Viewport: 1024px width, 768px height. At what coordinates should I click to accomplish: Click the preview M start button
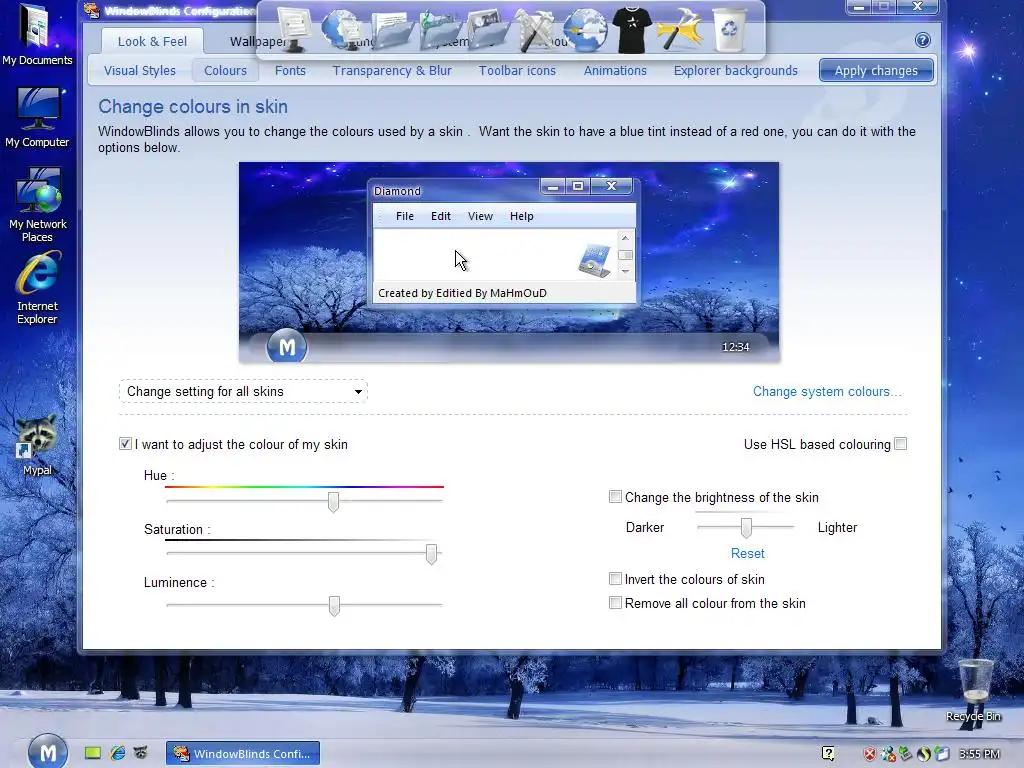coord(287,347)
